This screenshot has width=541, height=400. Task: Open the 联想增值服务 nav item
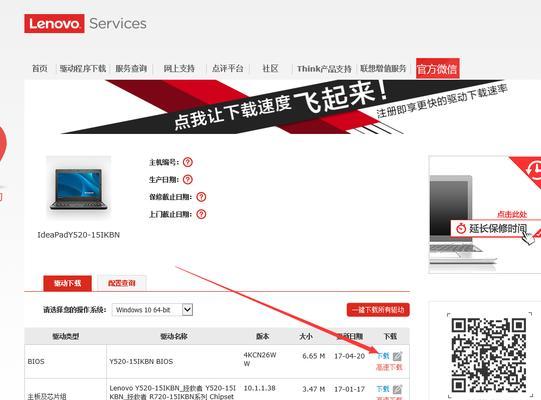pyautogui.click(x=383, y=68)
